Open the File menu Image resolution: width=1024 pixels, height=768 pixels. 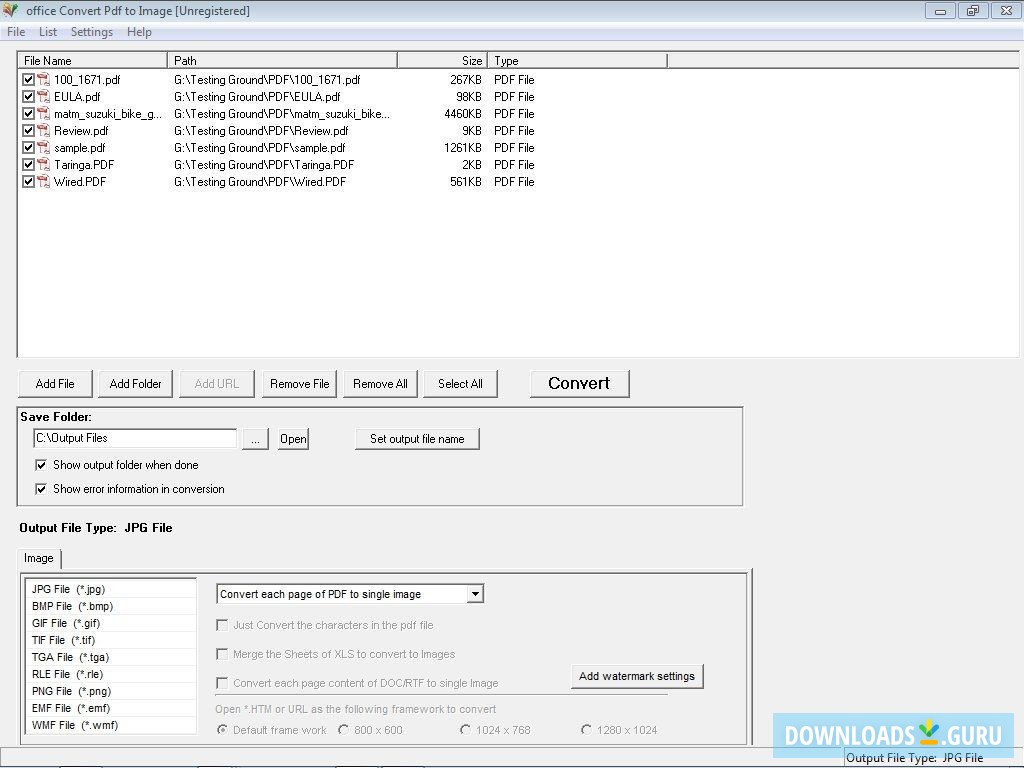click(x=16, y=32)
